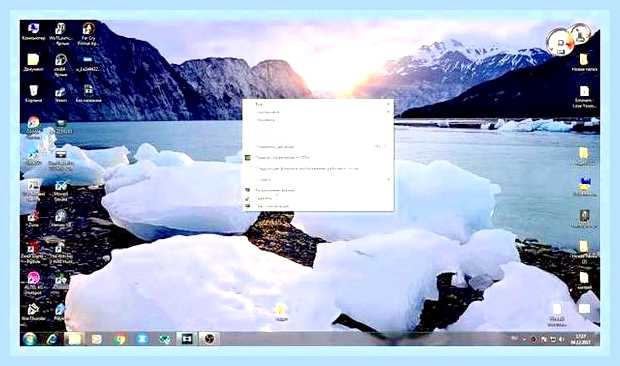Launch Internet Explorer from the taskbar
This screenshot has width=620, height=366.
tap(52, 339)
